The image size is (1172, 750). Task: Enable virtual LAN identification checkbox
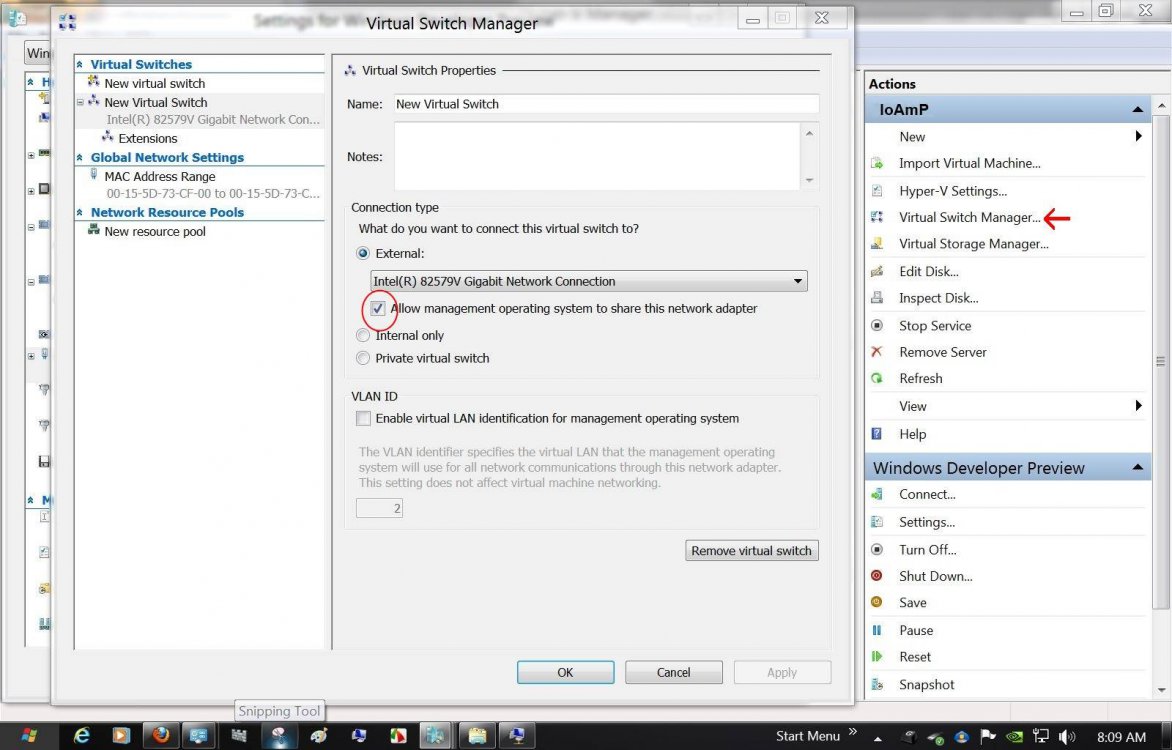click(x=363, y=418)
